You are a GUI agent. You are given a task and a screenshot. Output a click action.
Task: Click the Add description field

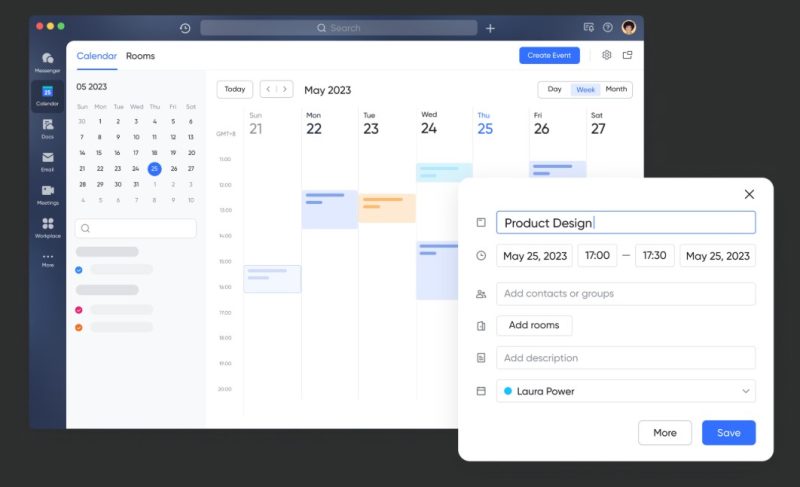(x=626, y=358)
